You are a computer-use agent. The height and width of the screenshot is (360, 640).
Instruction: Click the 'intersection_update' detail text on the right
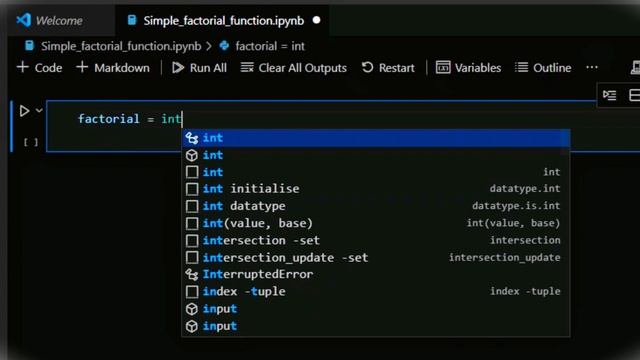pos(504,258)
